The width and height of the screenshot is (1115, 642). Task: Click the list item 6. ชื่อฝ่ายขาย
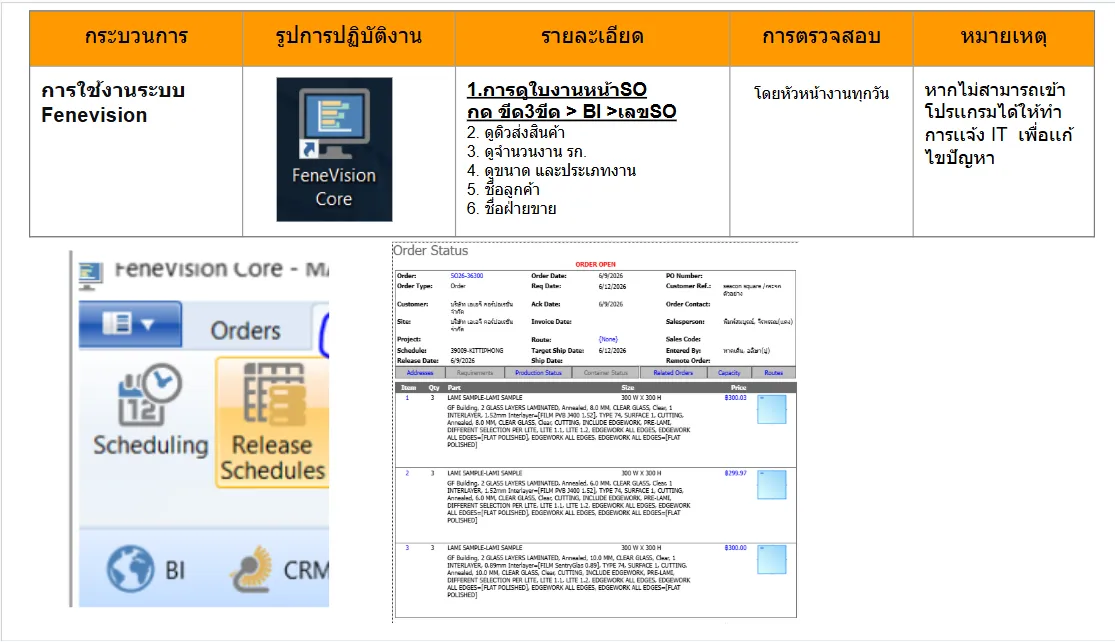511,209
